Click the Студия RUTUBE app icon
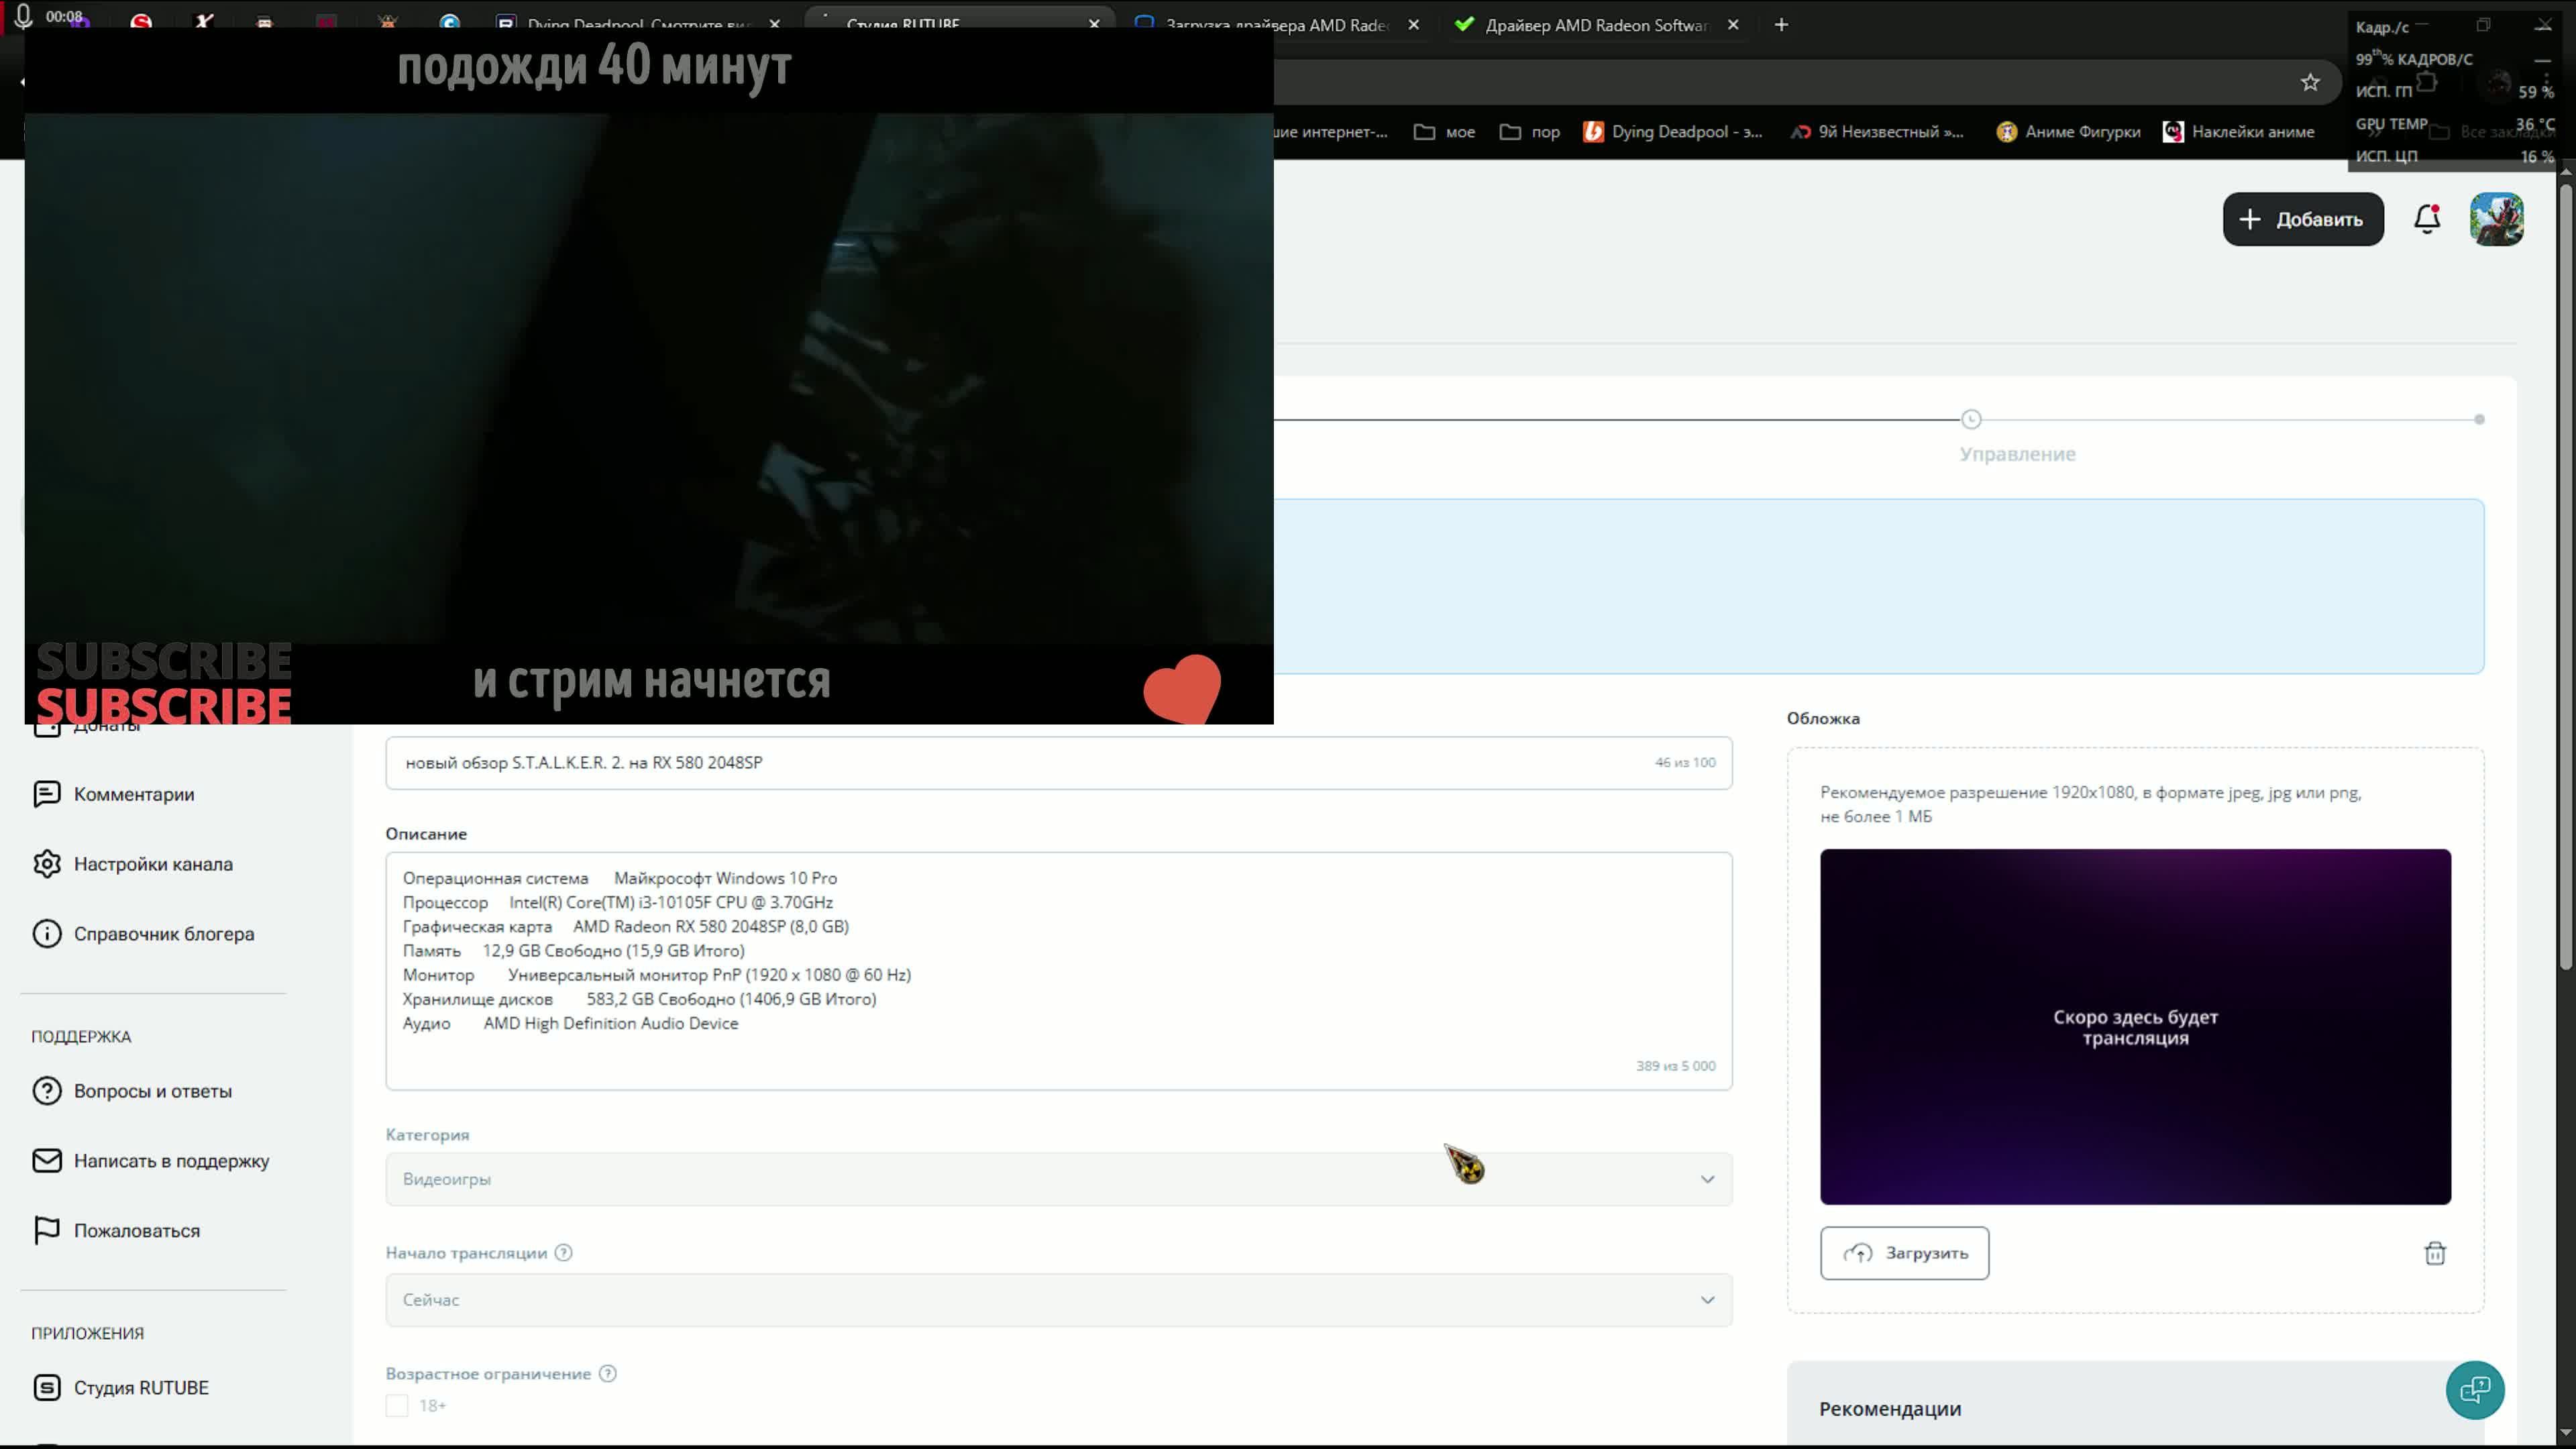2576x1449 pixels. pos(47,1388)
